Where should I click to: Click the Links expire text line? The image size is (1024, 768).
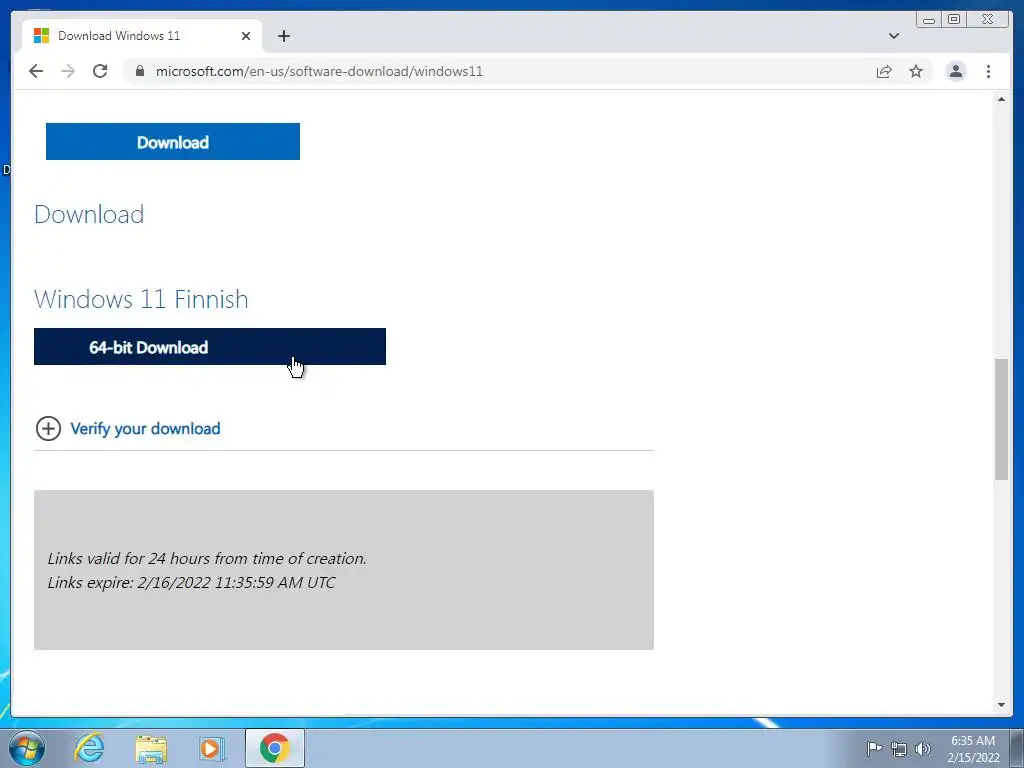tap(191, 583)
